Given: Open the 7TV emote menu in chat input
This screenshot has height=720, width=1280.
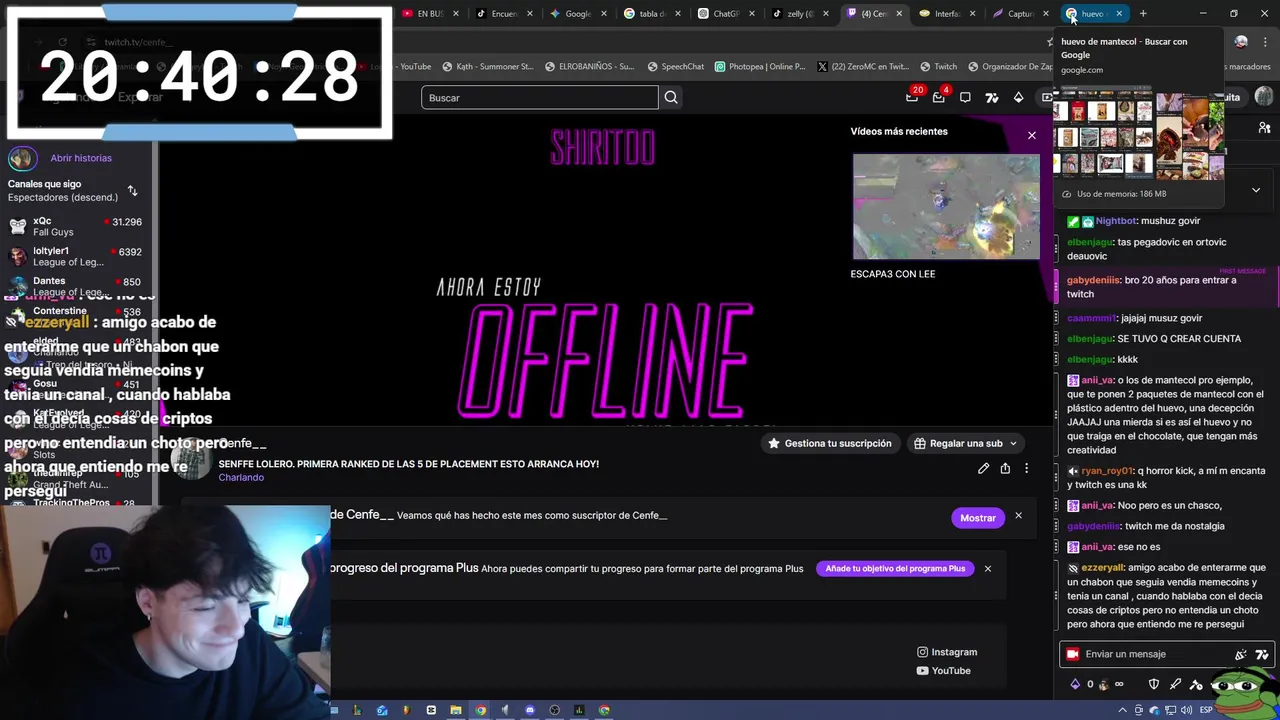Looking at the screenshot, I should point(1262,655).
